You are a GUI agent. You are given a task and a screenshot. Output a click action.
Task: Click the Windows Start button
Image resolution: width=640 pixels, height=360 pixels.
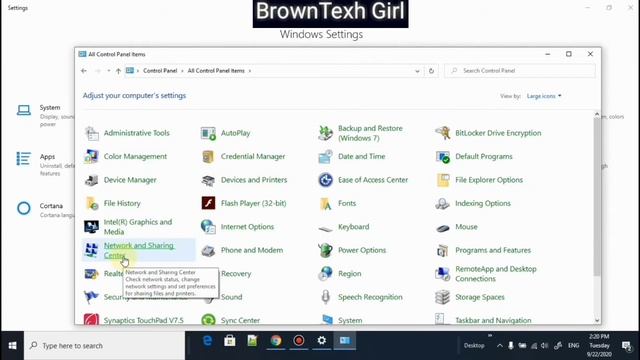(x=12, y=346)
